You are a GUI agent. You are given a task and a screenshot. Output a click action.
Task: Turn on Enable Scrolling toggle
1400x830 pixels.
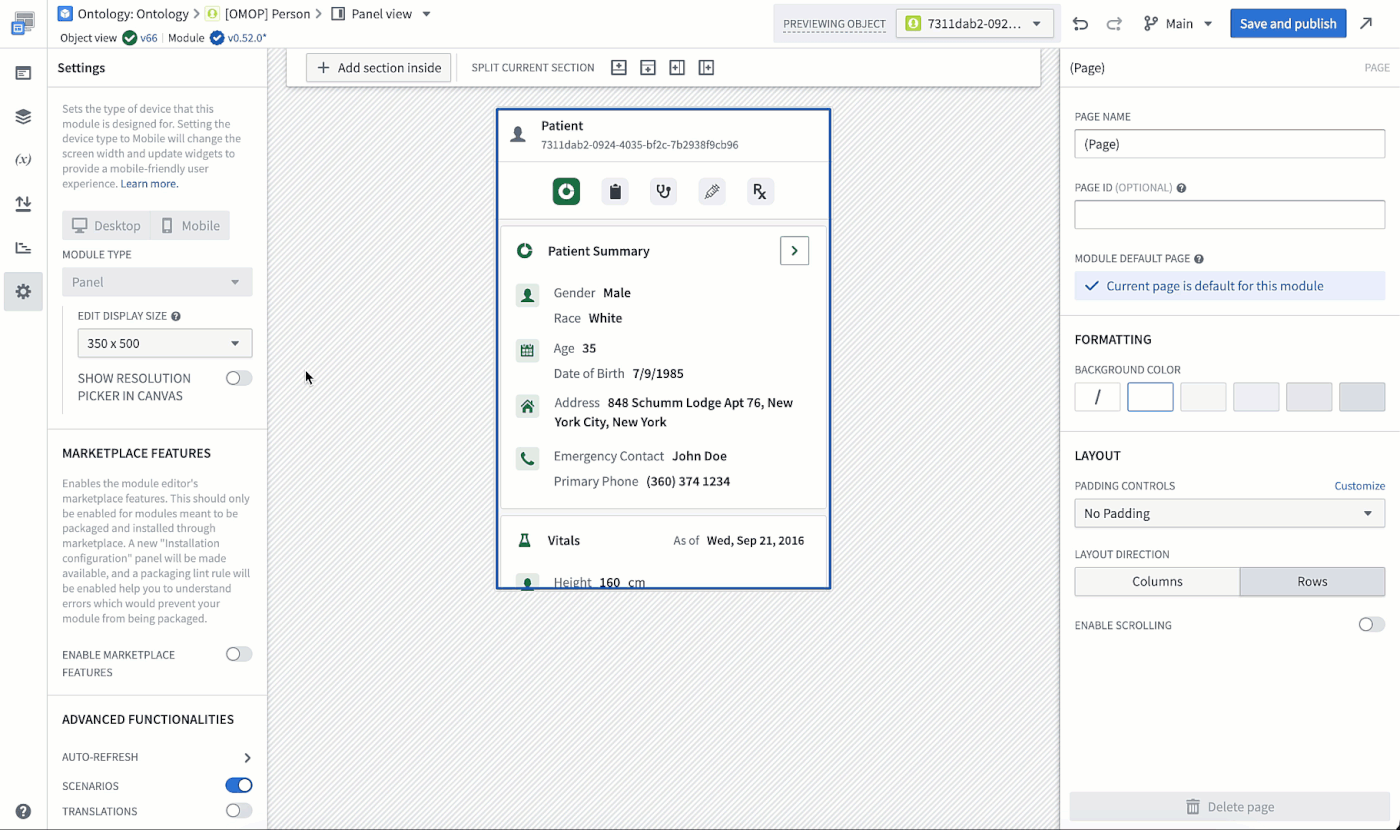(x=1371, y=625)
